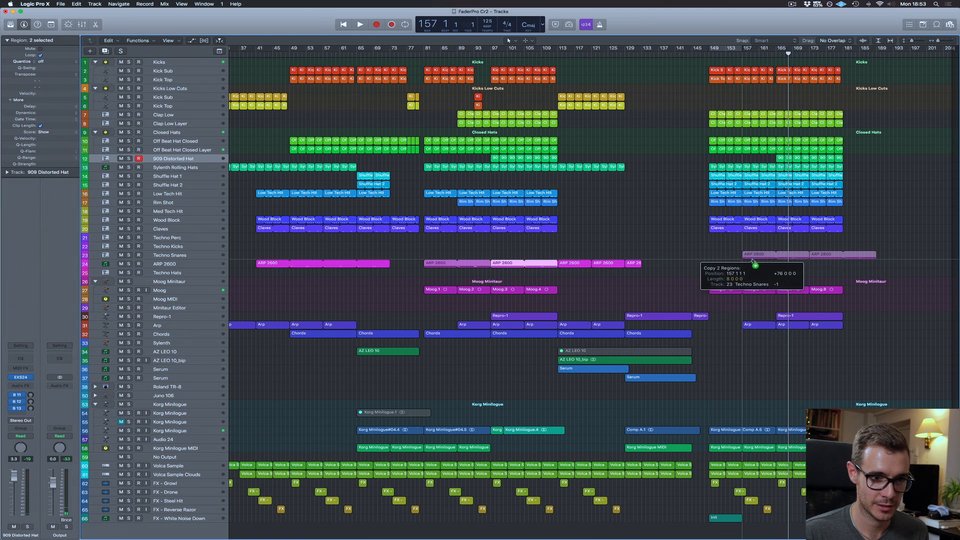Viewport: 960px width, 540px height.
Task: Open display mode arrow next to key
Action: point(542,25)
